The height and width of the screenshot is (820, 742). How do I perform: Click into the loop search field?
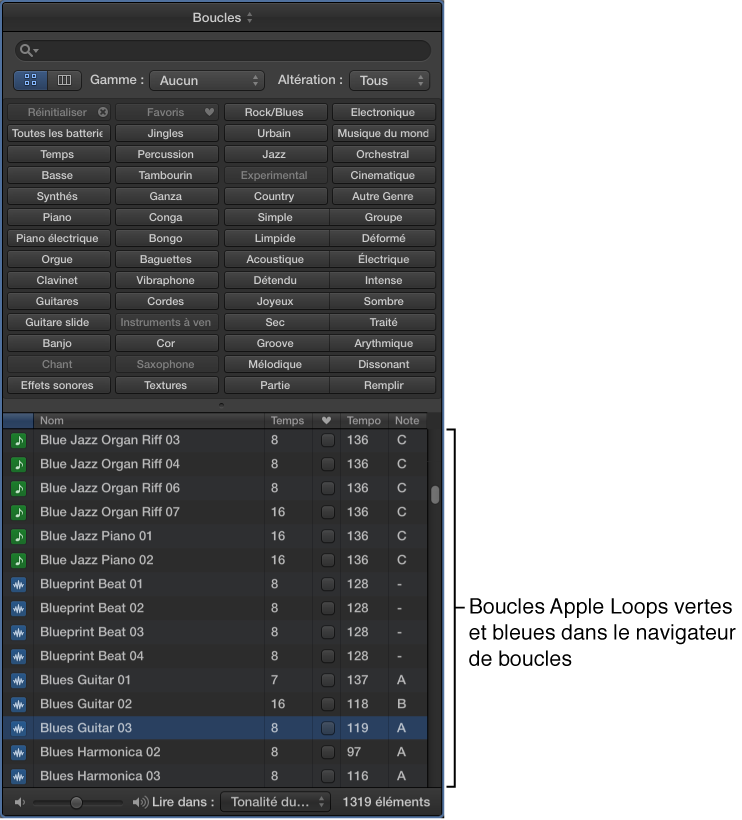(223, 51)
